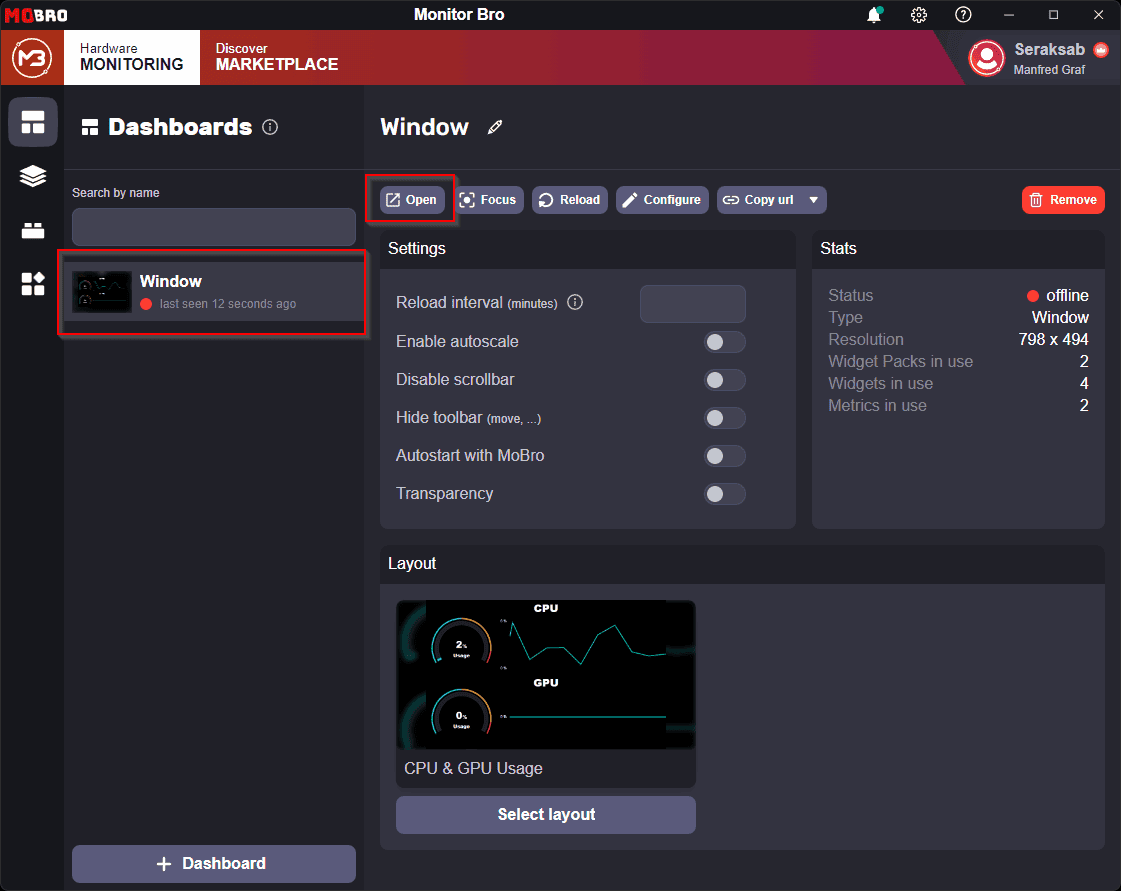Viewport: 1121px width, 891px height.
Task: Click the Window entry thumbnail preview
Action: click(102, 292)
